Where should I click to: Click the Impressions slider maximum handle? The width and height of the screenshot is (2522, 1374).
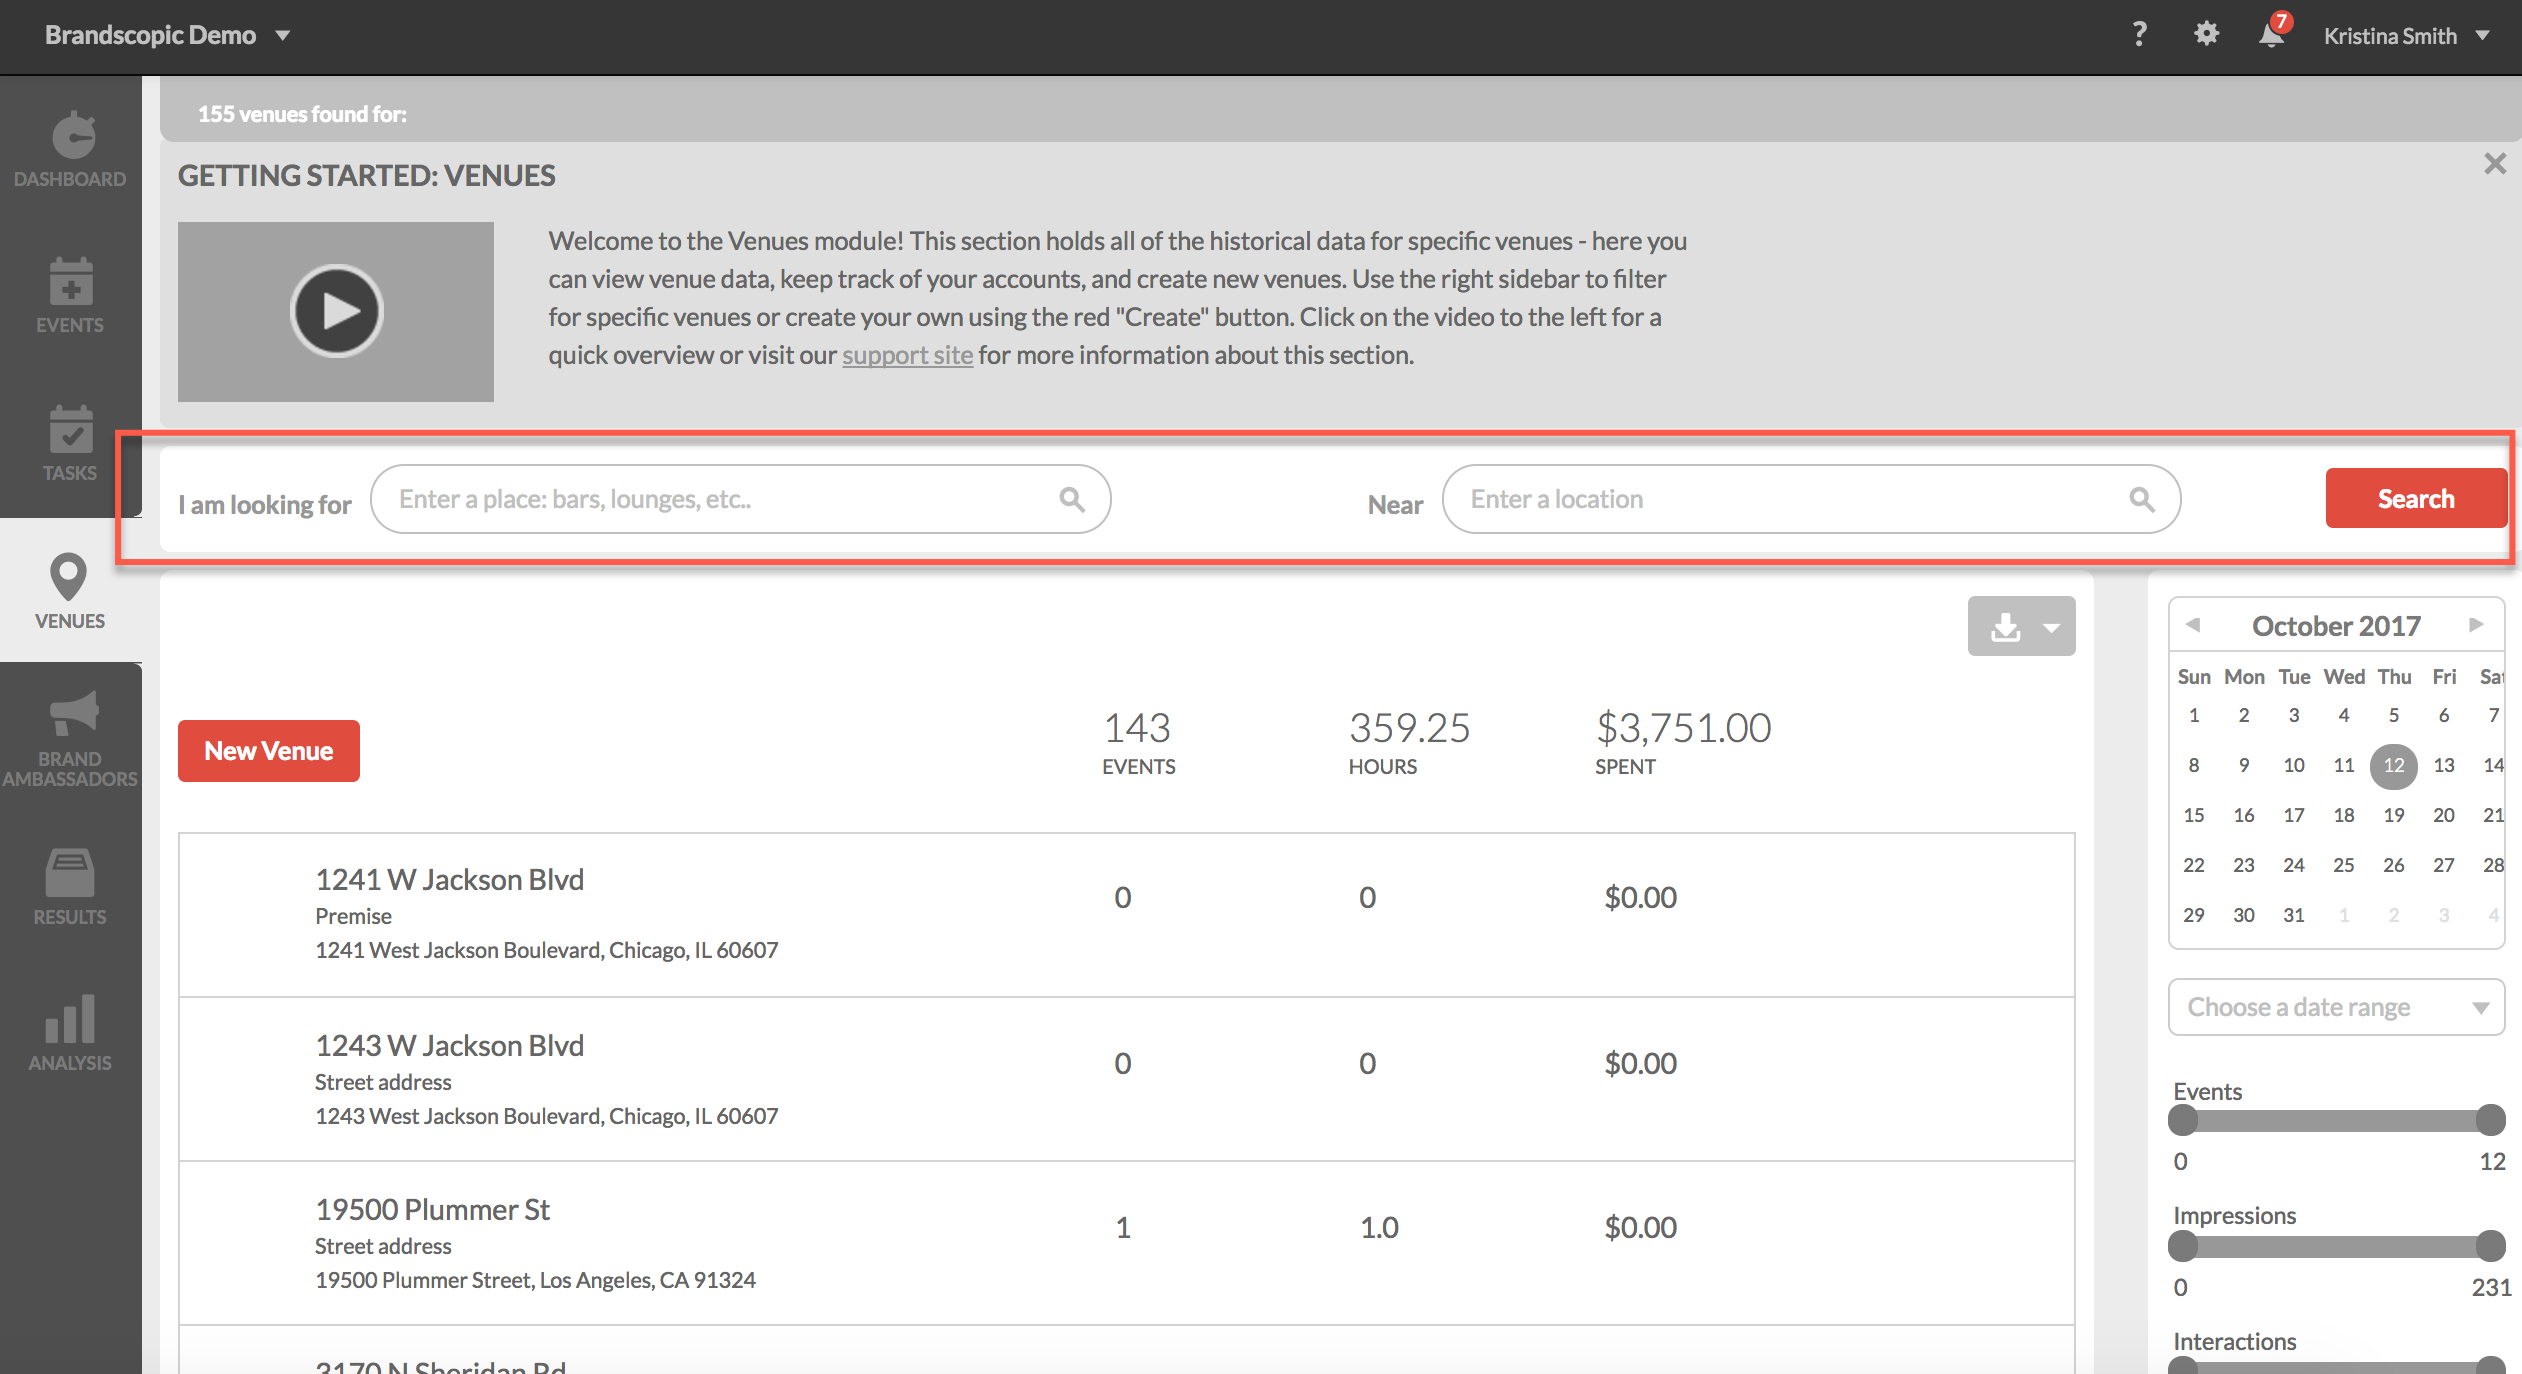2490,1246
